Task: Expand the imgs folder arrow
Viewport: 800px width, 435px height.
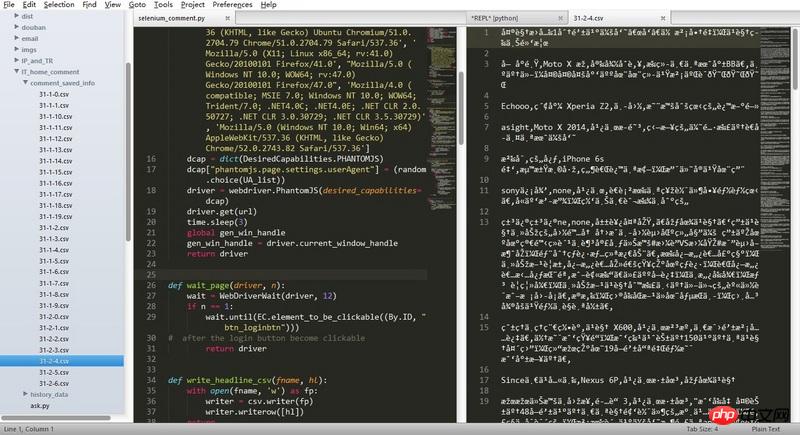Action: 14,50
